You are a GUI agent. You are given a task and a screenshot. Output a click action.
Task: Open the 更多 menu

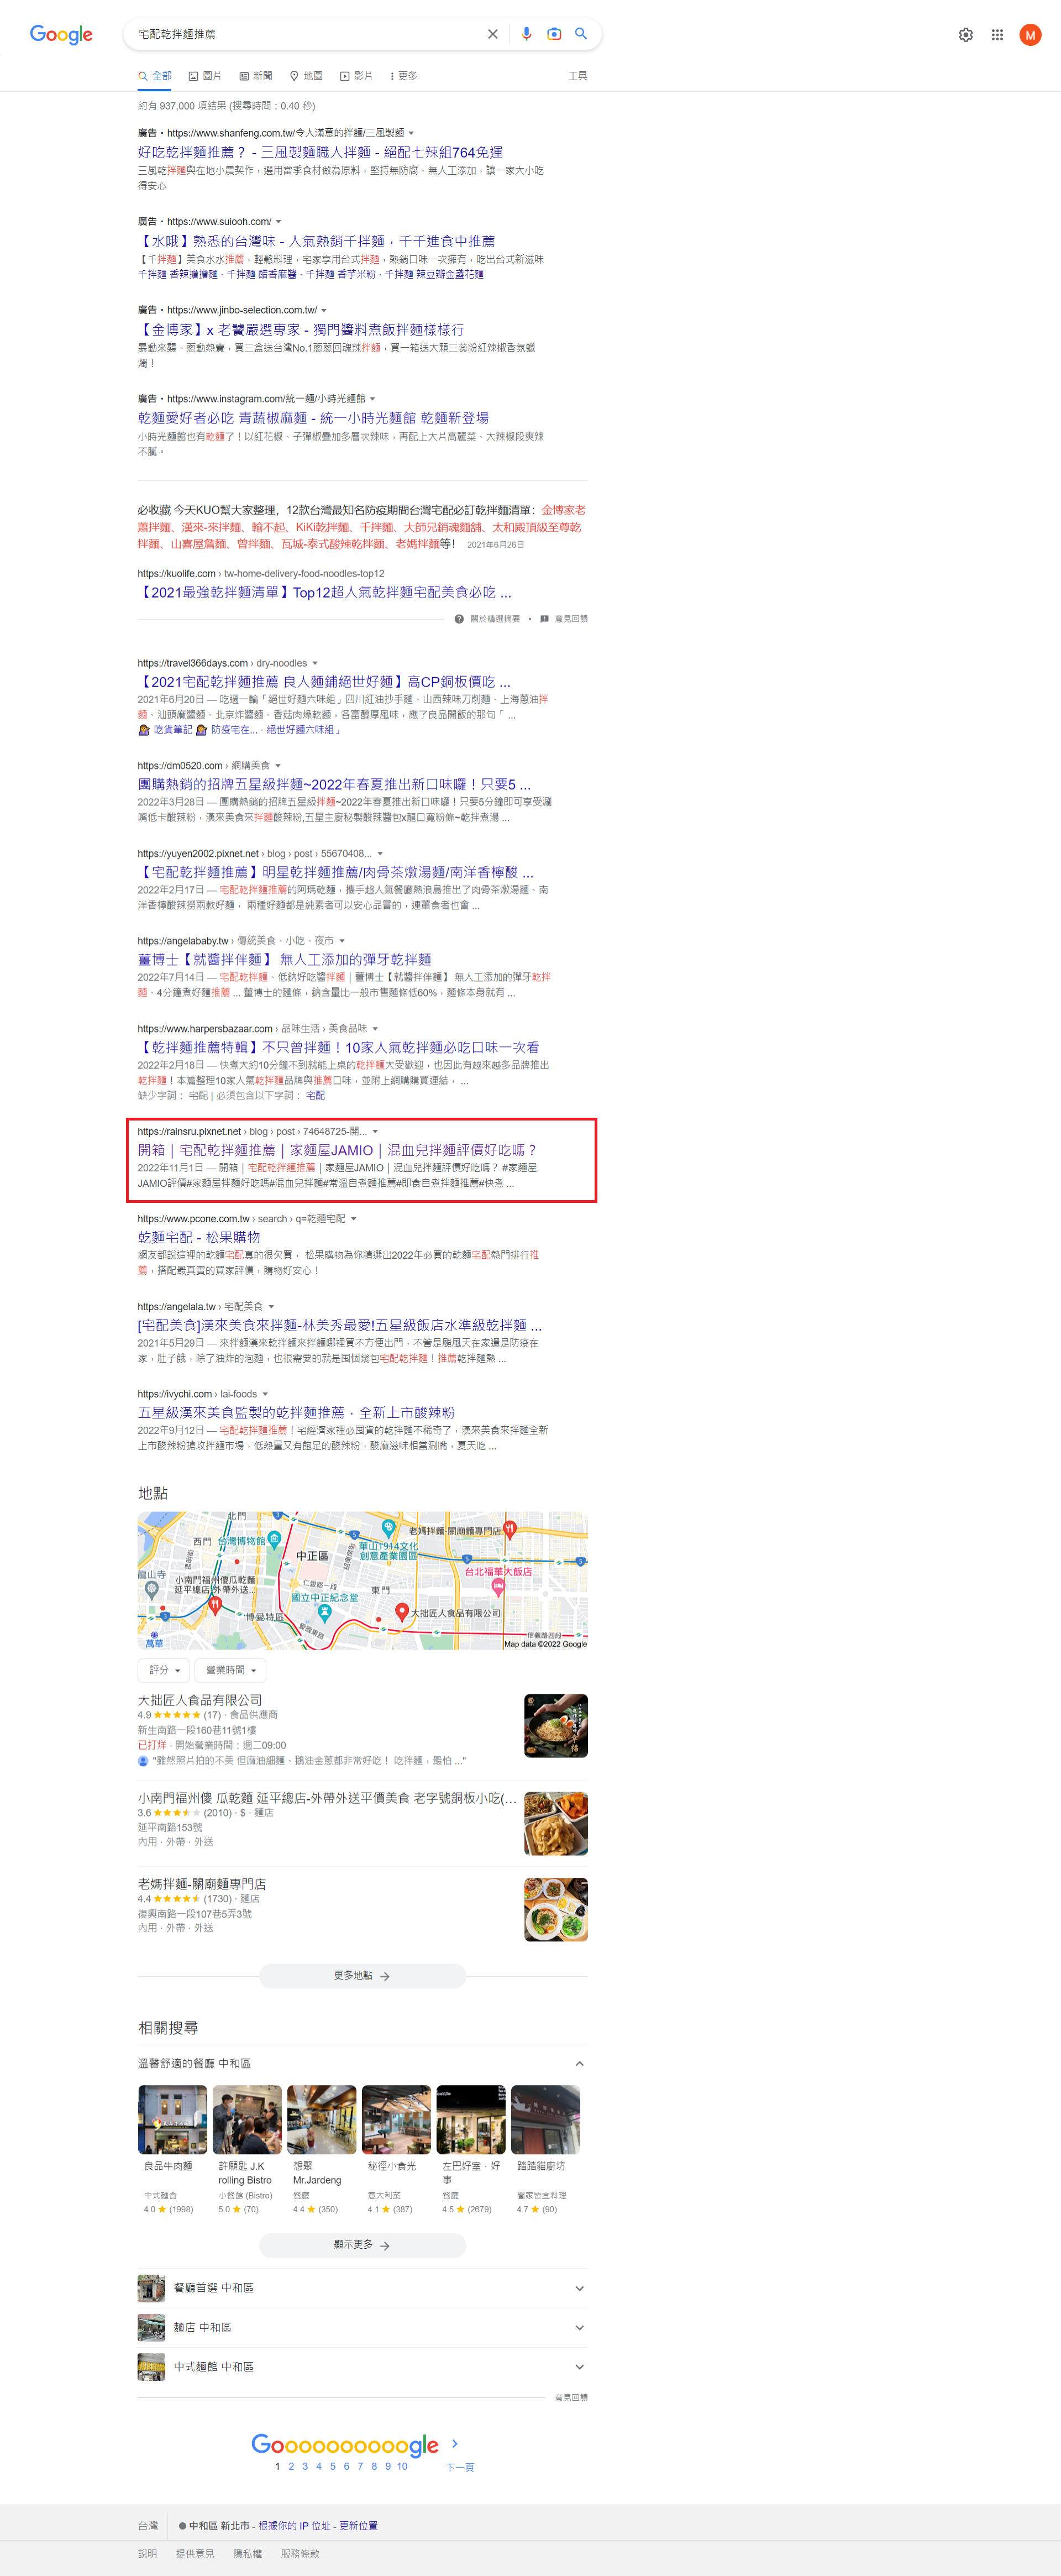click(x=404, y=76)
